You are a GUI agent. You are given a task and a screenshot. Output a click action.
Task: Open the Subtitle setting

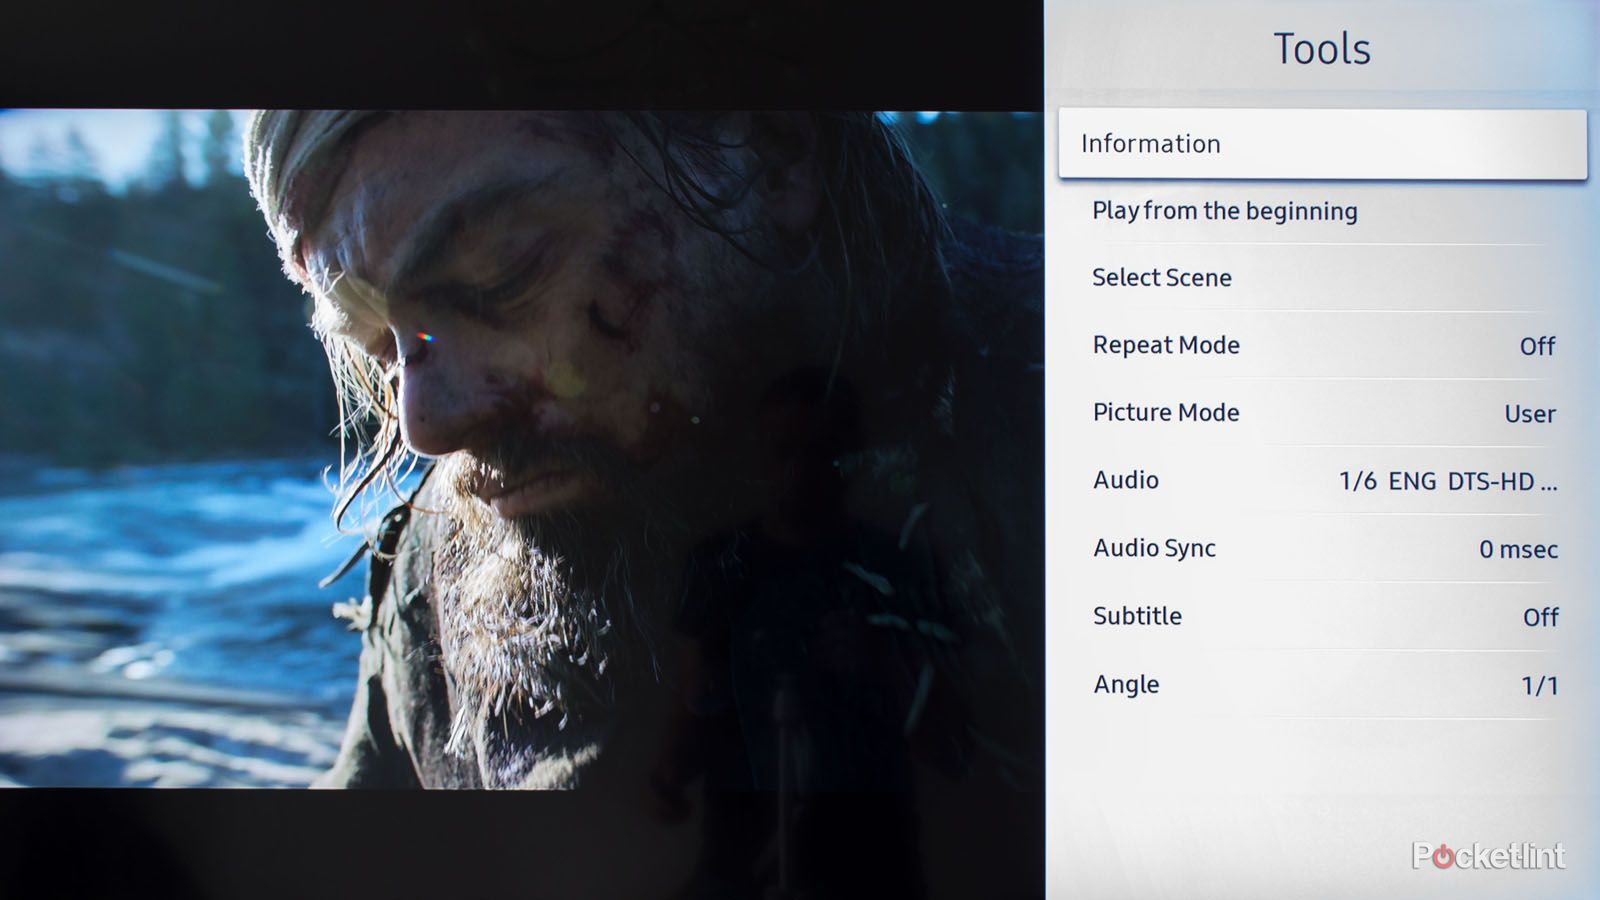pyautogui.click(x=1136, y=616)
